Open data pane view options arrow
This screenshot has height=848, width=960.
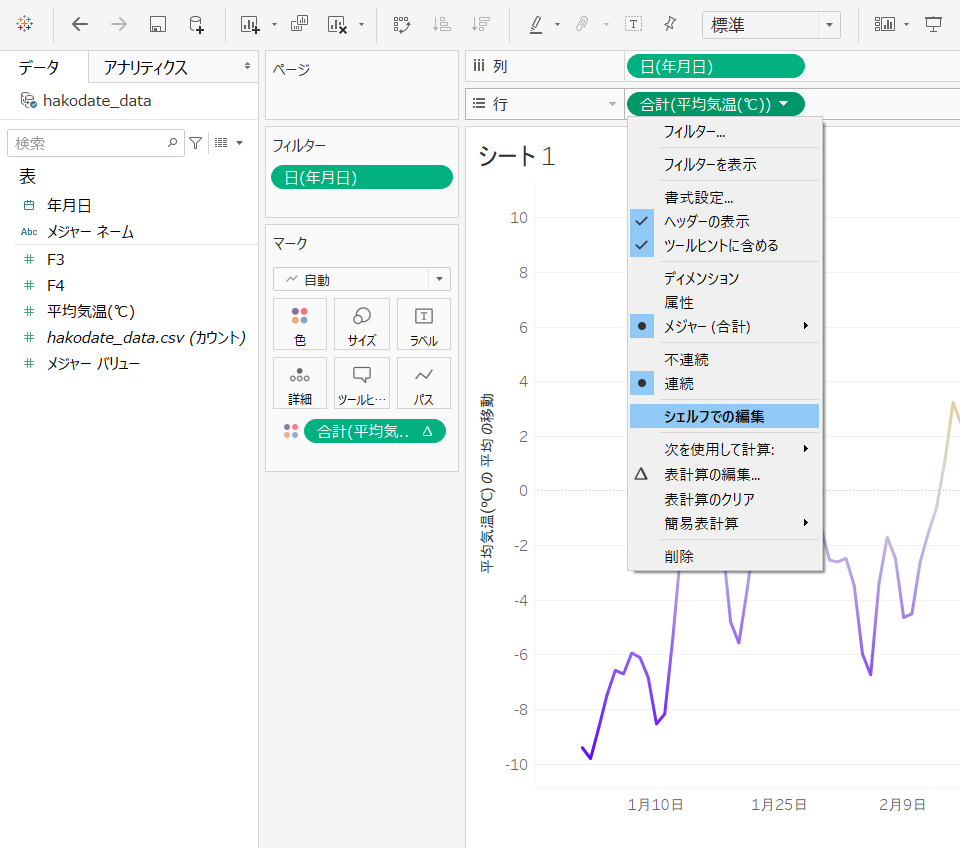pos(239,143)
